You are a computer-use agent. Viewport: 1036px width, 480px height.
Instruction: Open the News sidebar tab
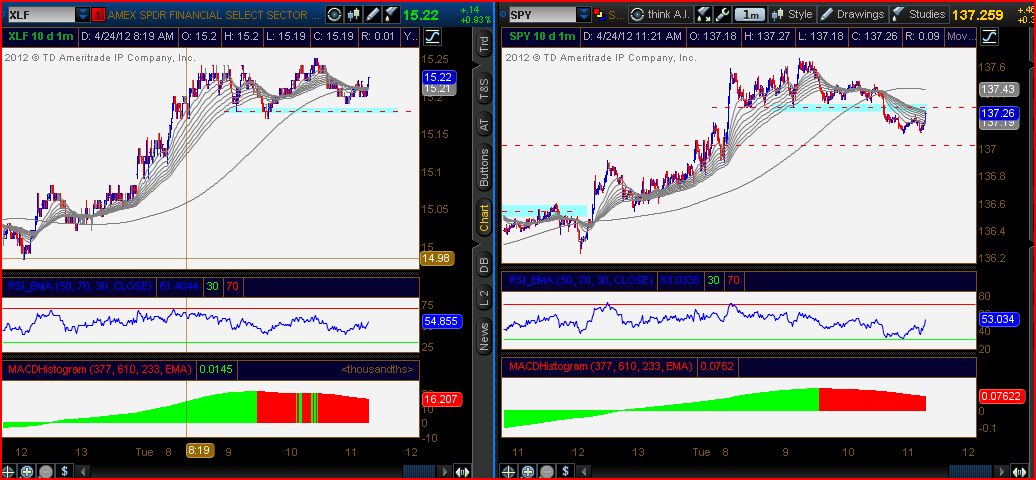pos(484,335)
